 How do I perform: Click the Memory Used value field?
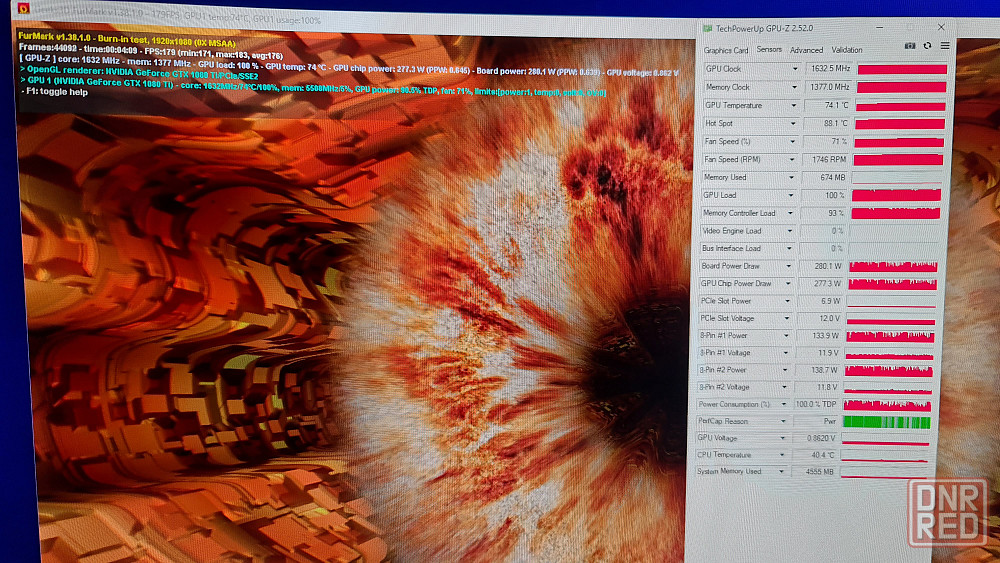click(x=826, y=177)
